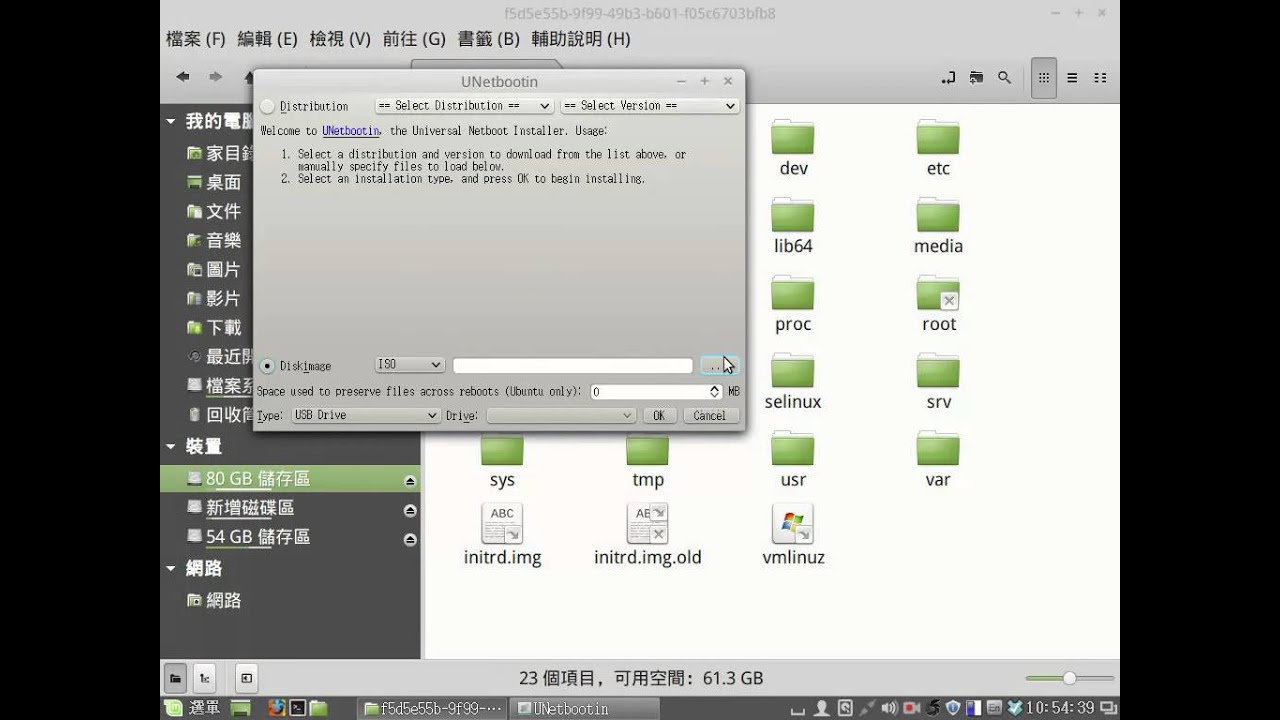Follow the UNetbootin hyperlink
Viewport: 1280px width, 720px height.
coord(351,131)
